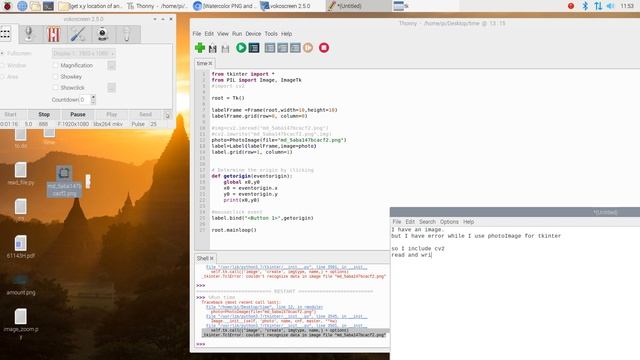Screen dimensions: 640x360
Task: Open text editor Search menu
Action: pyautogui.click(x=427, y=222)
